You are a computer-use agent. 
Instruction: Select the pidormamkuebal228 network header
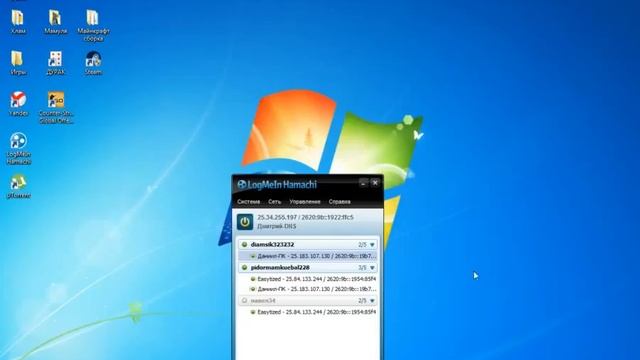pyautogui.click(x=308, y=267)
